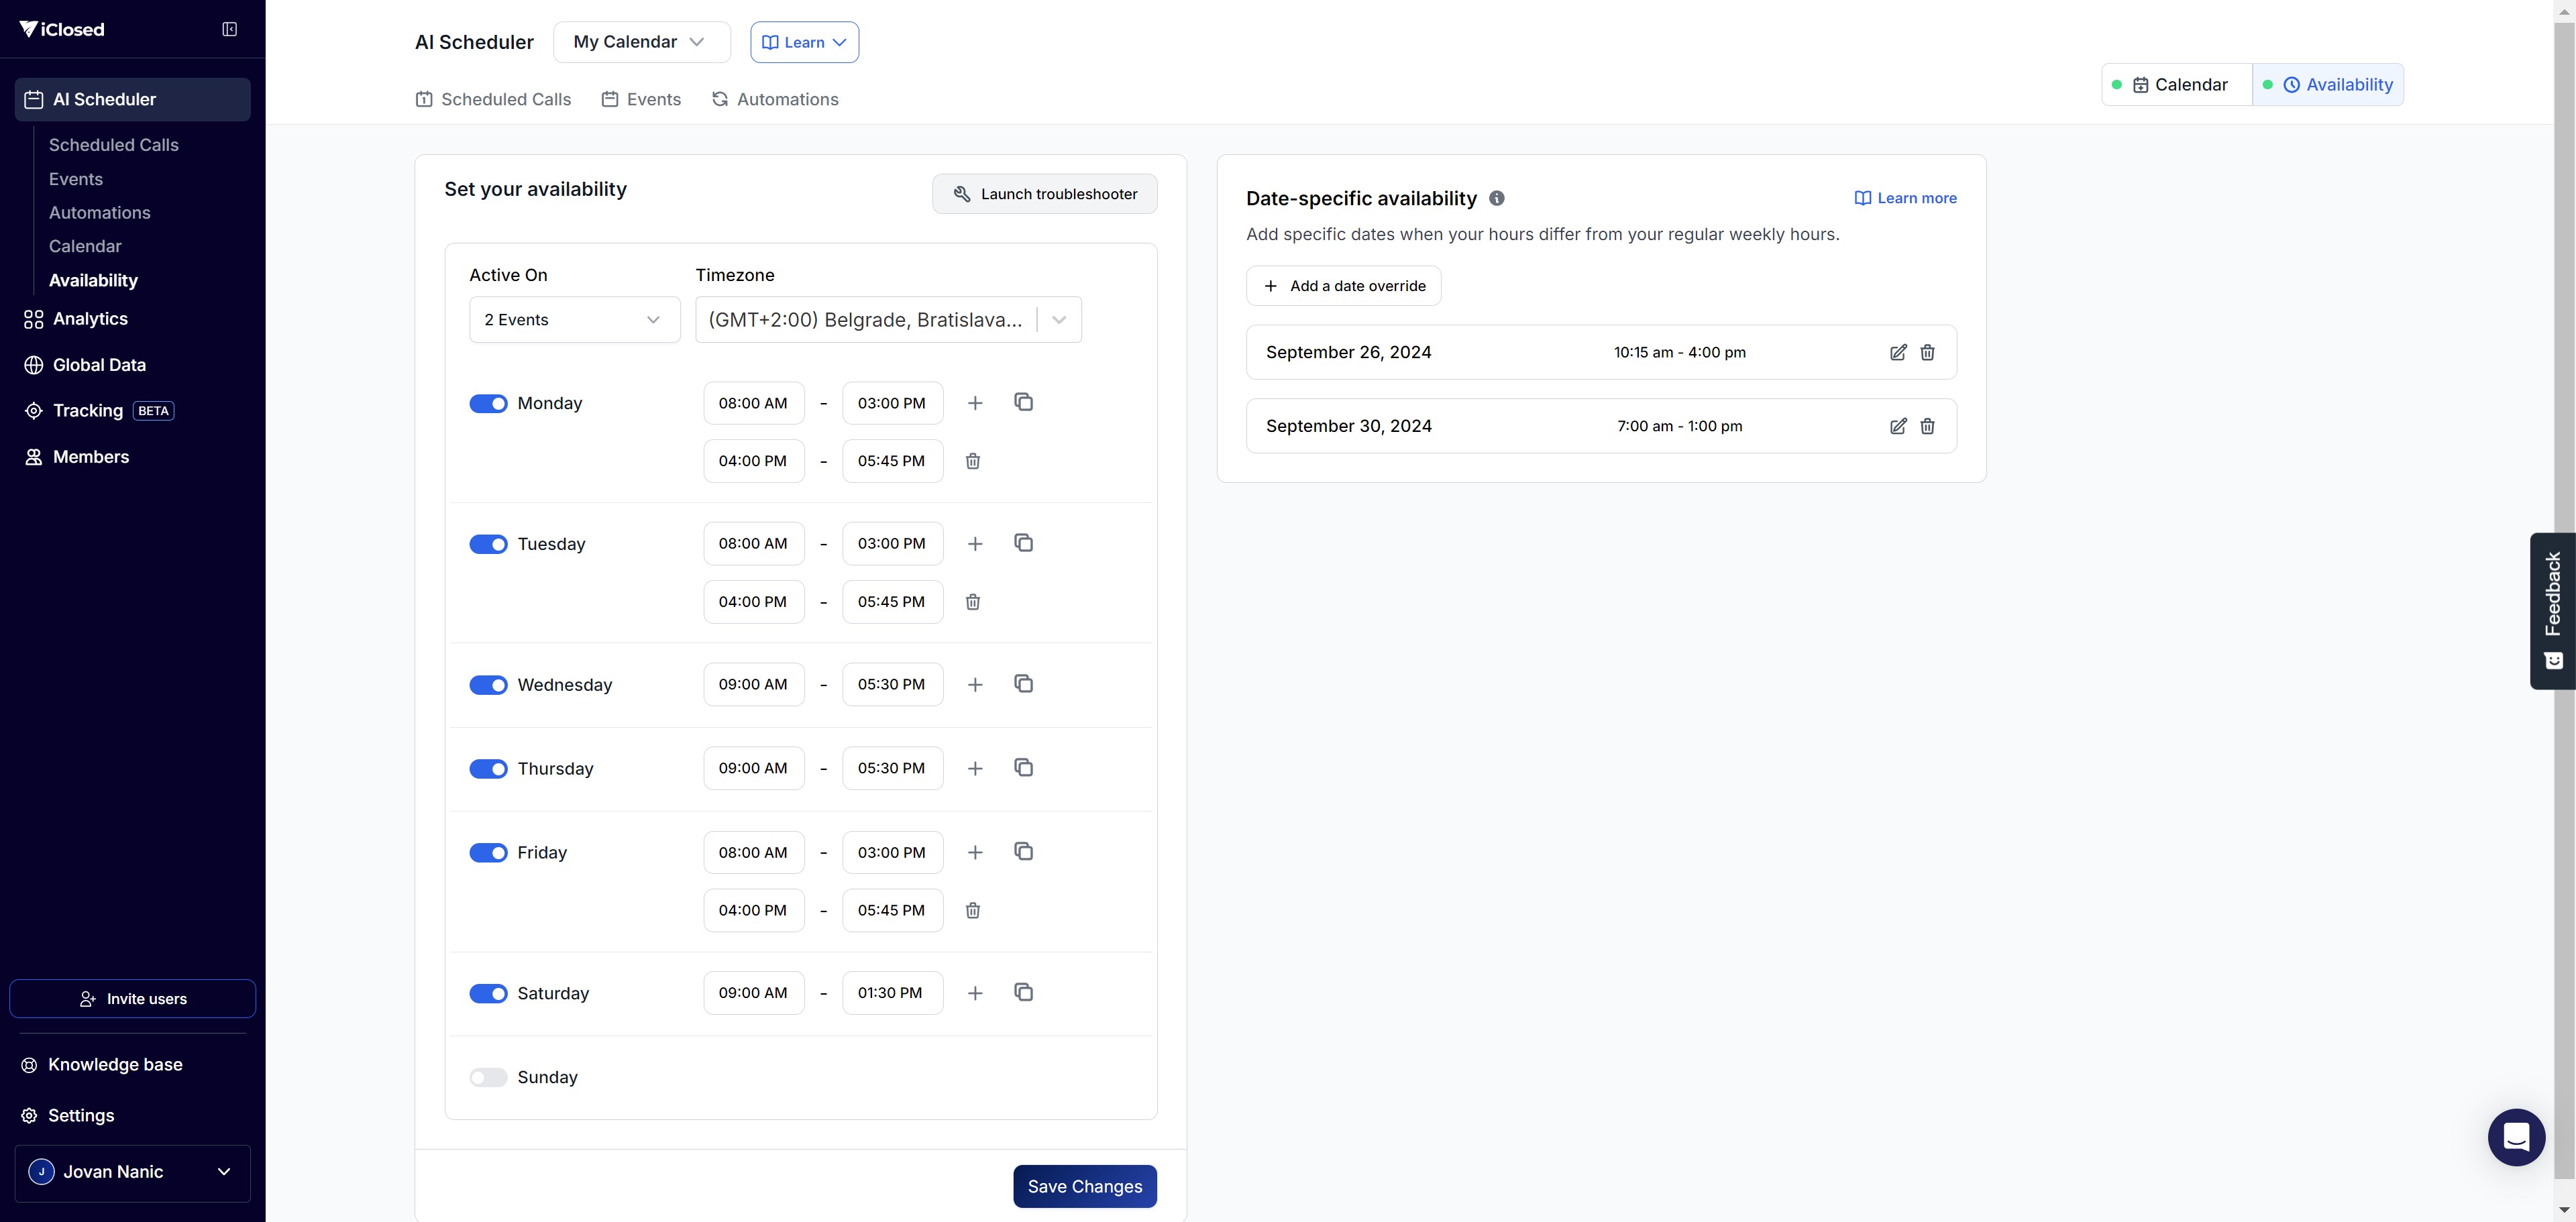Switch to the Automations tab

pos(775,99)
